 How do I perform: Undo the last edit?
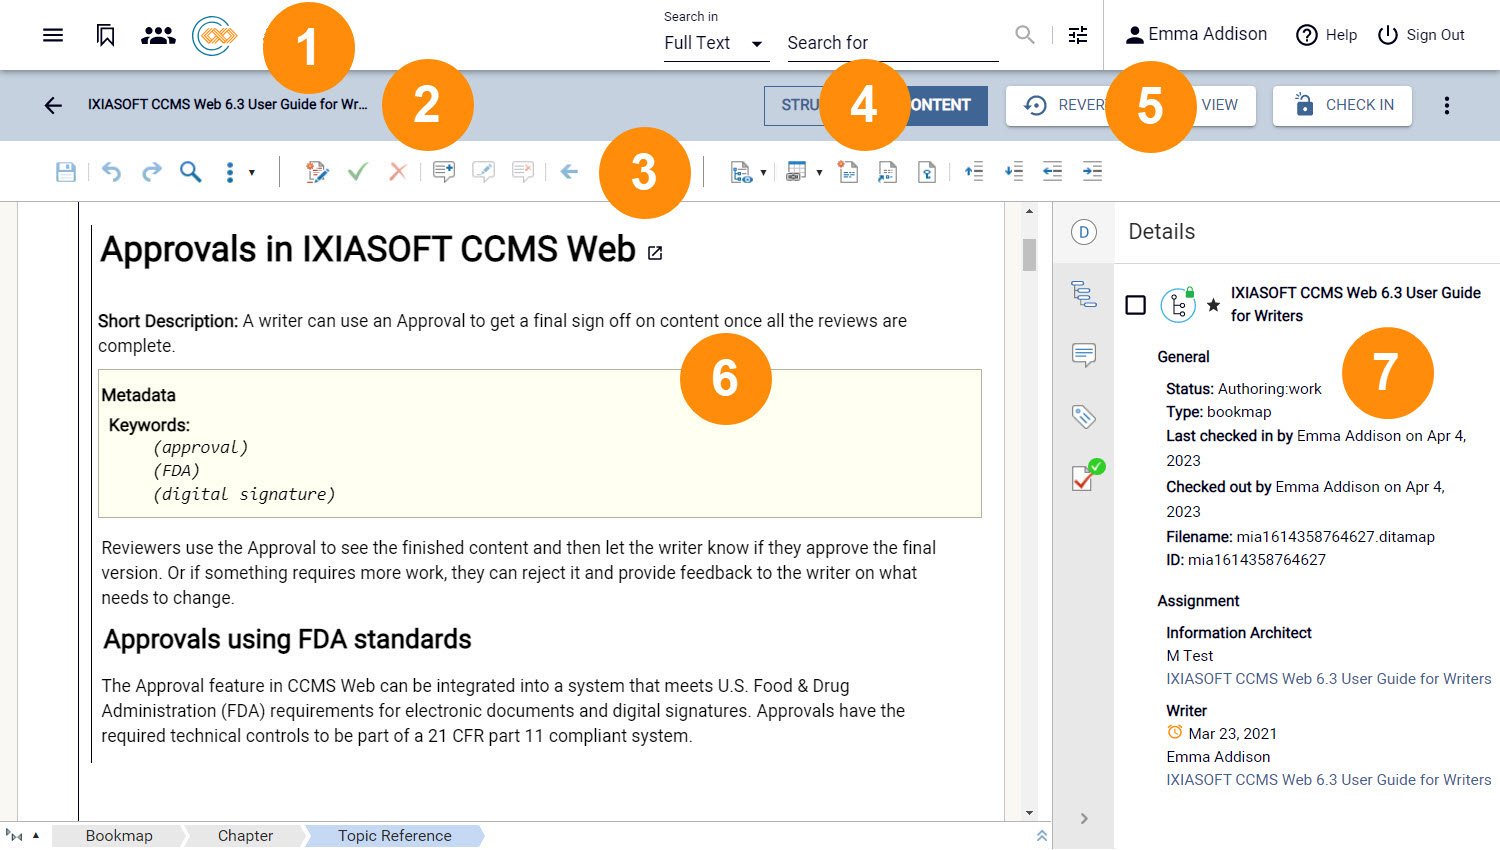[x=111, y=172]
